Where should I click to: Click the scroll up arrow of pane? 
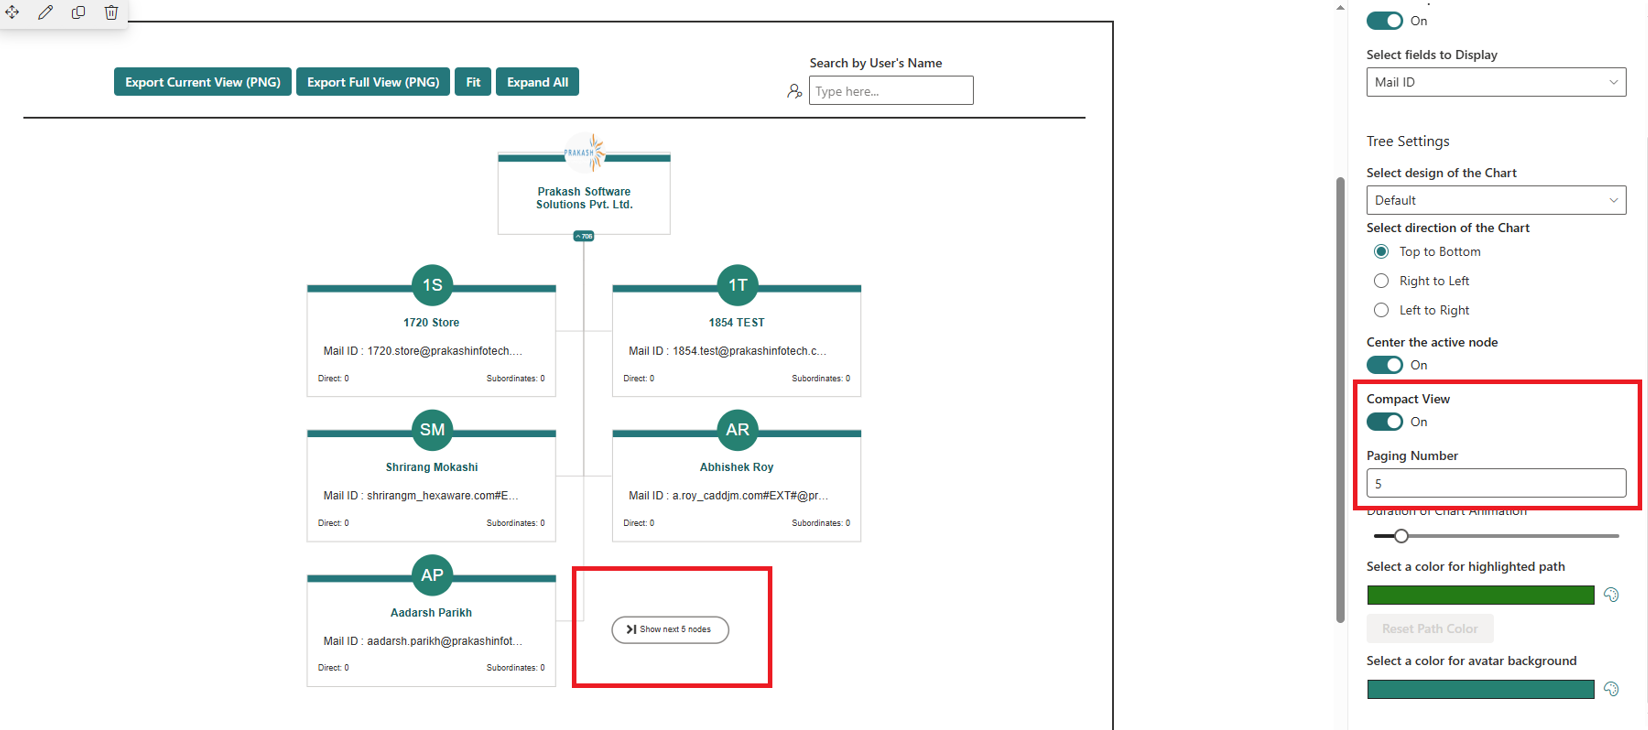pyautogui.click(x=1340, y=7)
